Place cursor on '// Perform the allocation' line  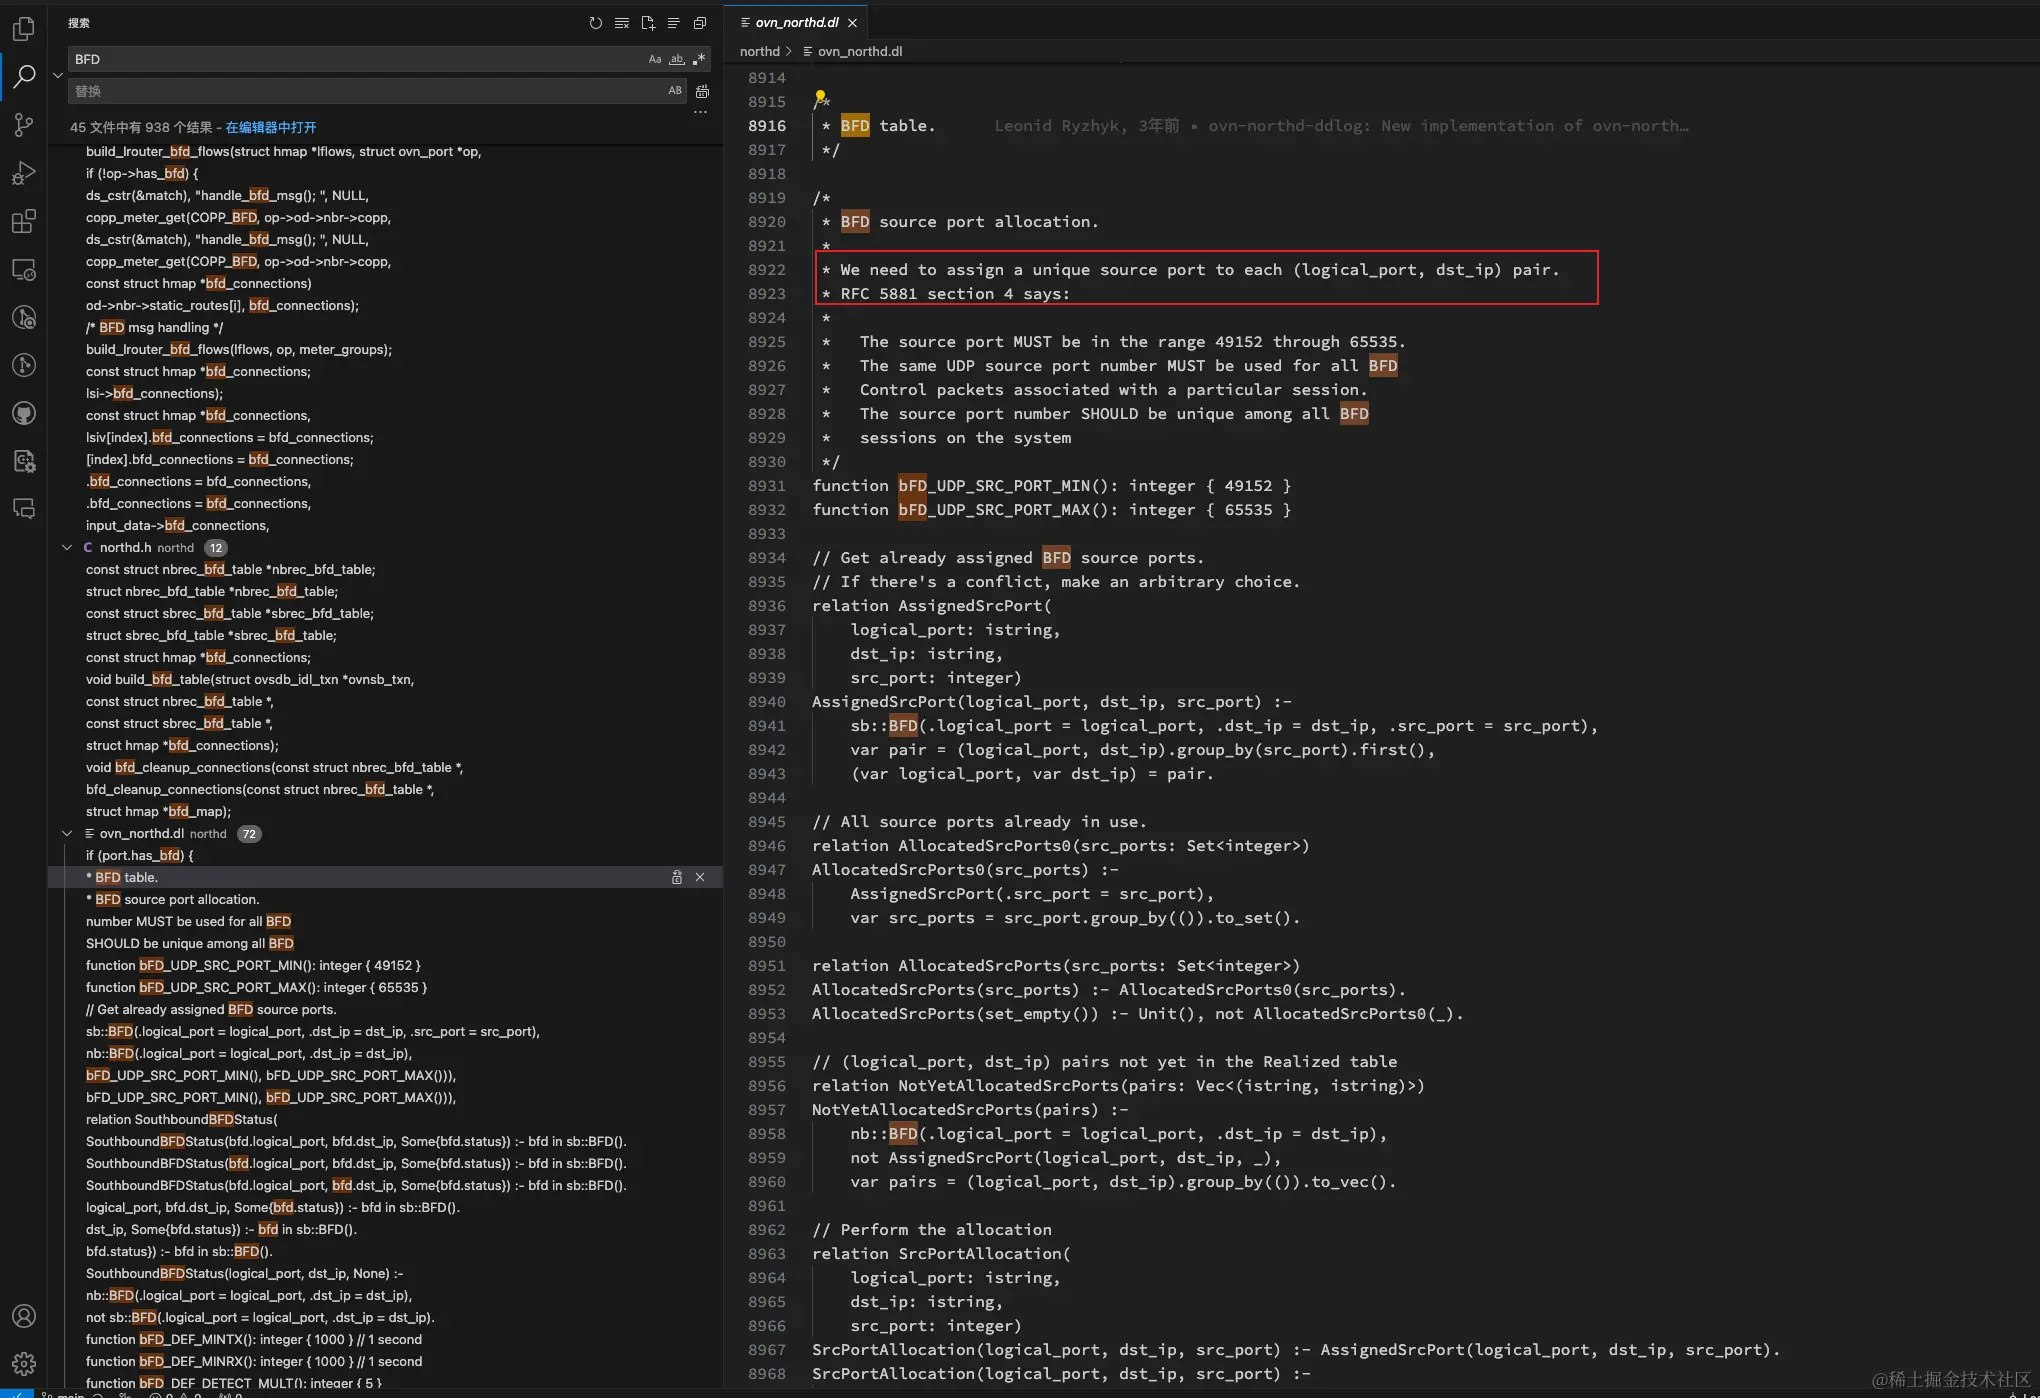[x=931, y=1230]
